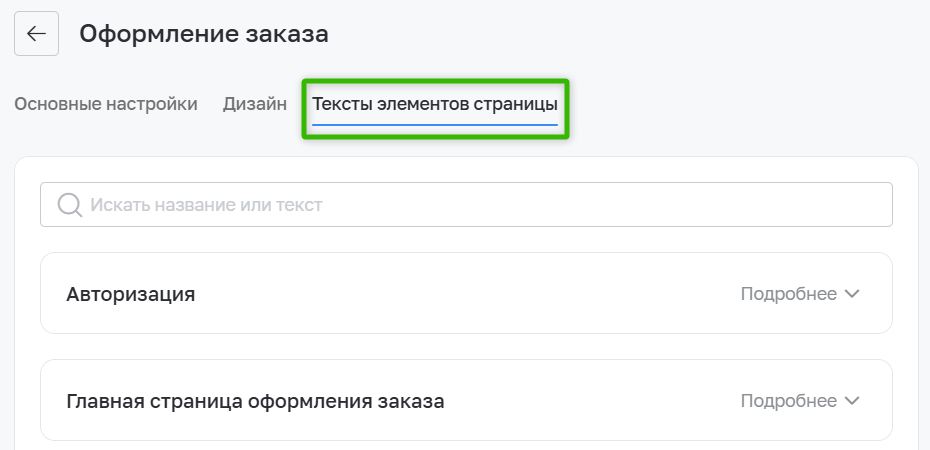The height and width of the screenshot is (450, 930).
Task: Expand Главная страница оформления заказа via Подробнее
Action: click(789, 401)
